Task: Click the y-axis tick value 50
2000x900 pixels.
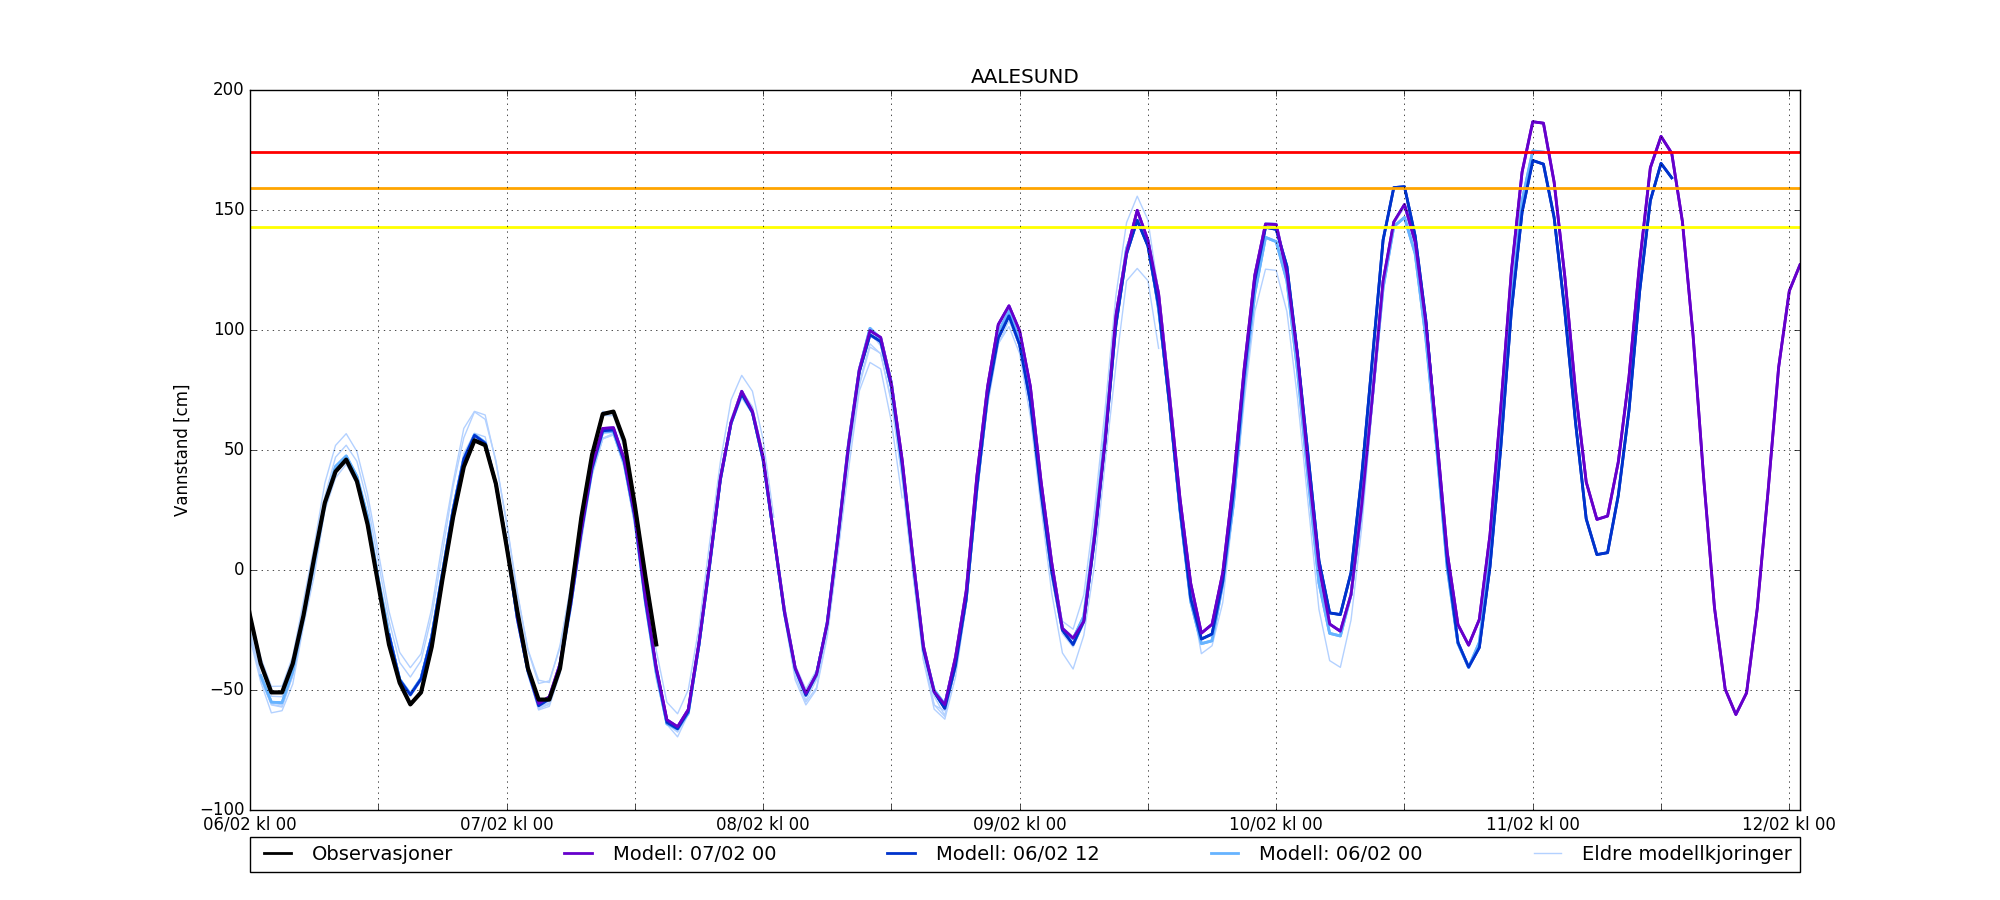Action: point(233,450)
